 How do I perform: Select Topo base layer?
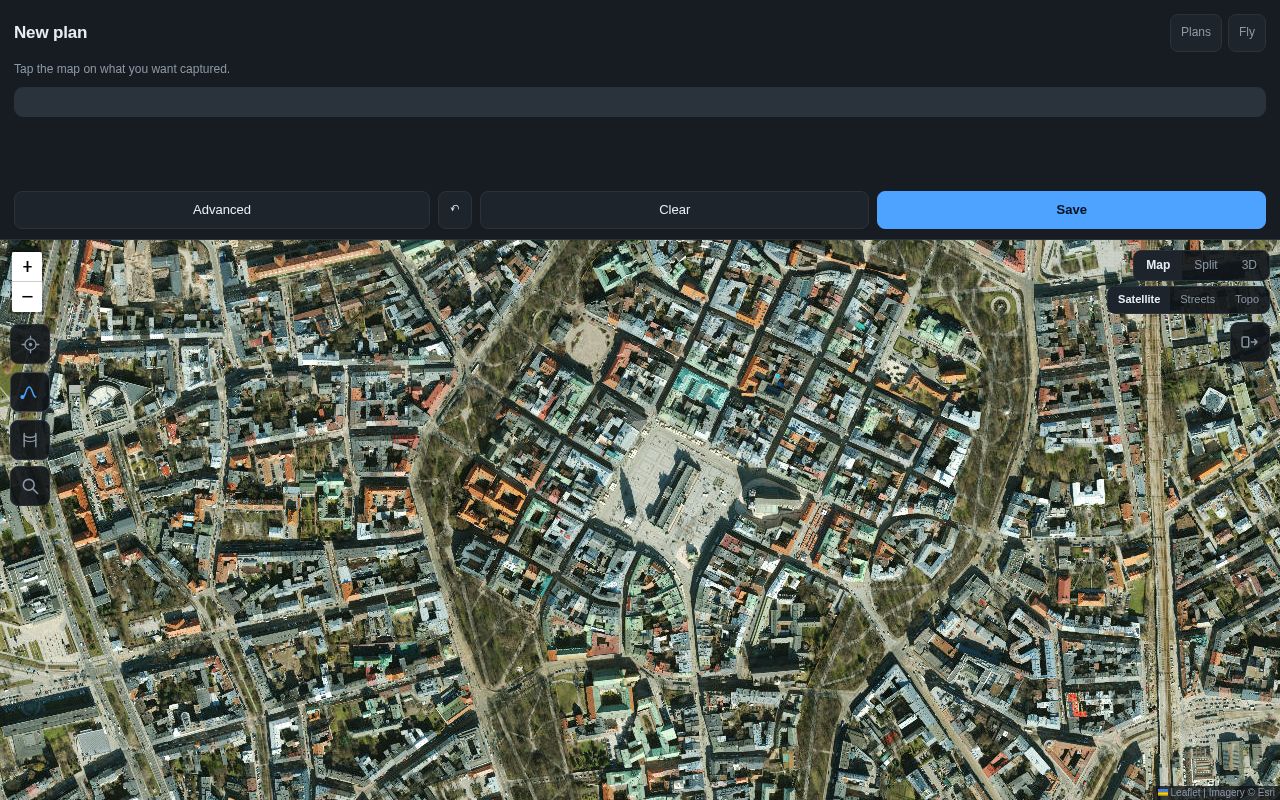1247,300
